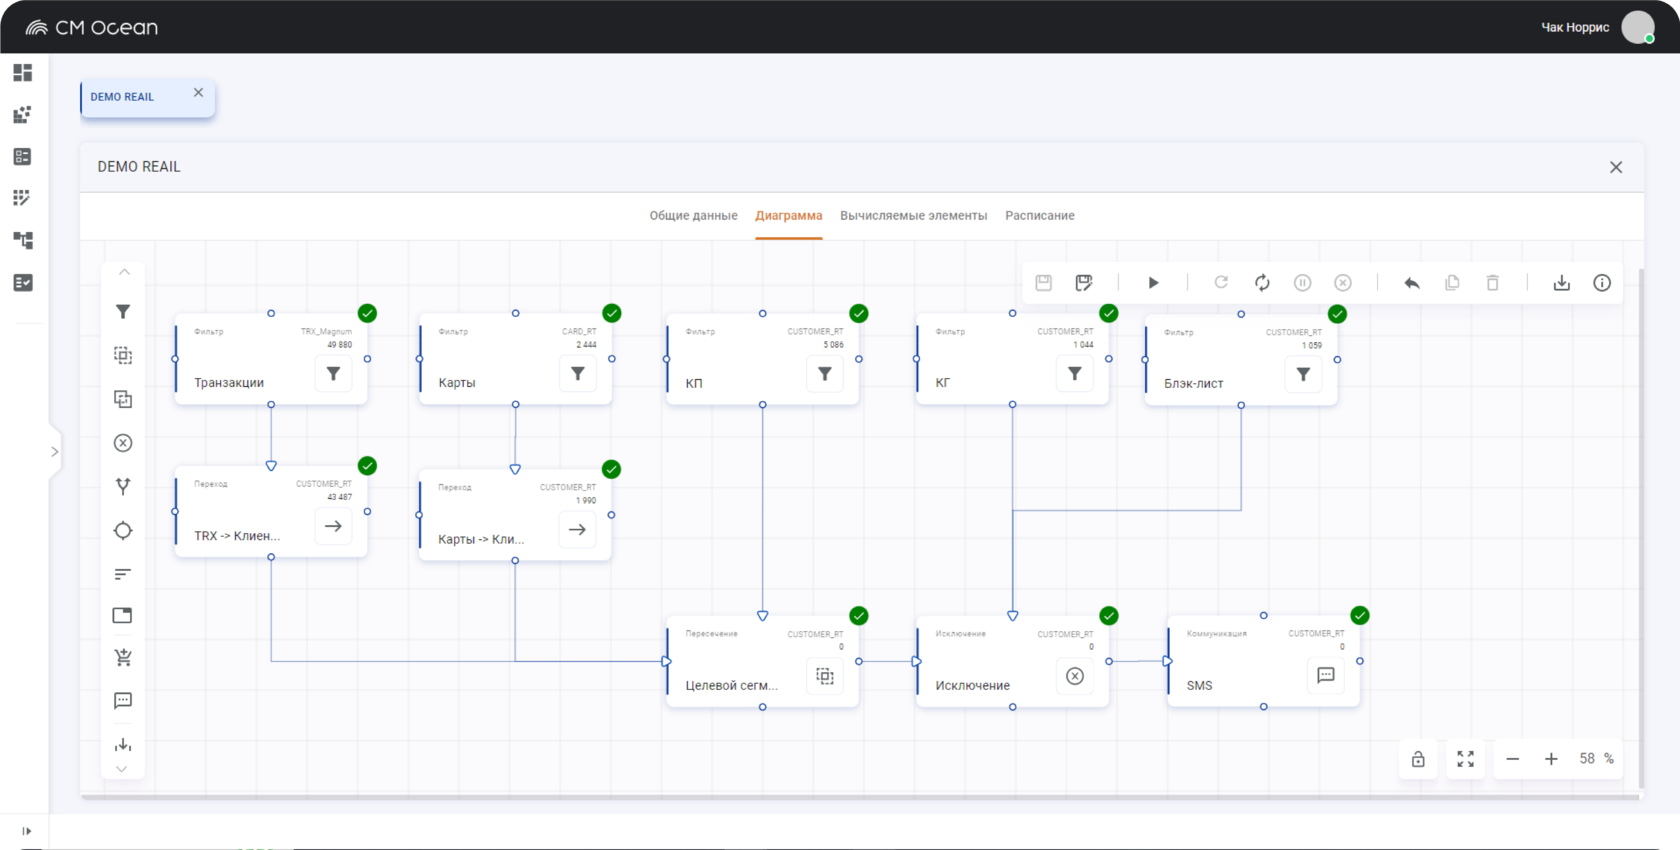This screenshot has height=850, width=1680.
Task: Close the DEMO REAIL tab chip
Action: (198, 93)
